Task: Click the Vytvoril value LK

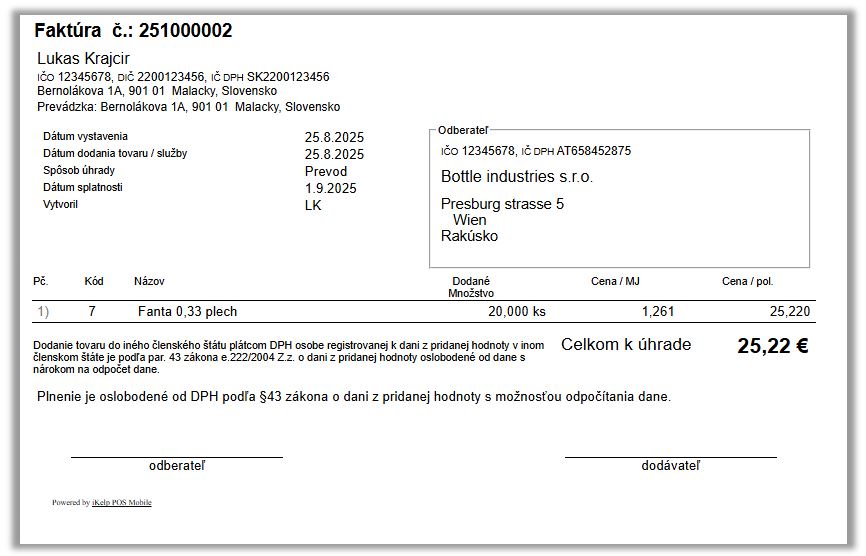Action: [313, 205]
